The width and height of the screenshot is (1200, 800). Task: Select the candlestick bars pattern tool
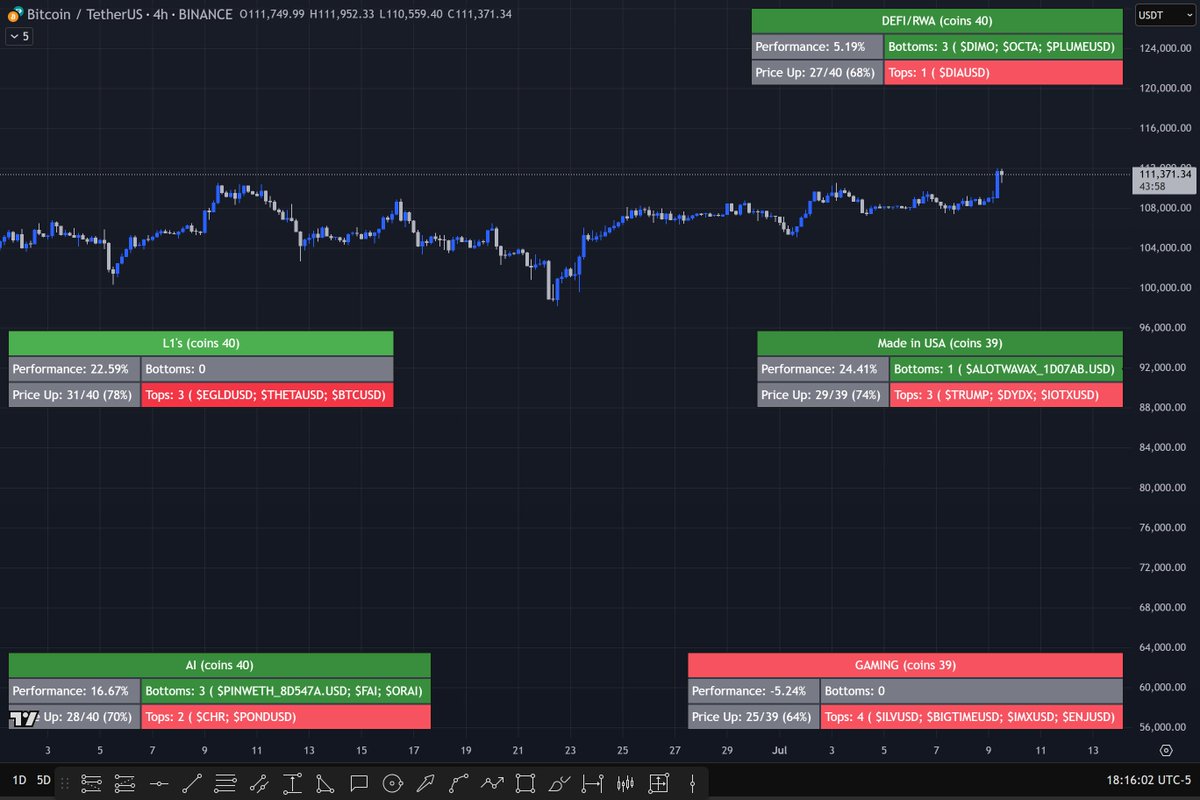tap(625, 783)
